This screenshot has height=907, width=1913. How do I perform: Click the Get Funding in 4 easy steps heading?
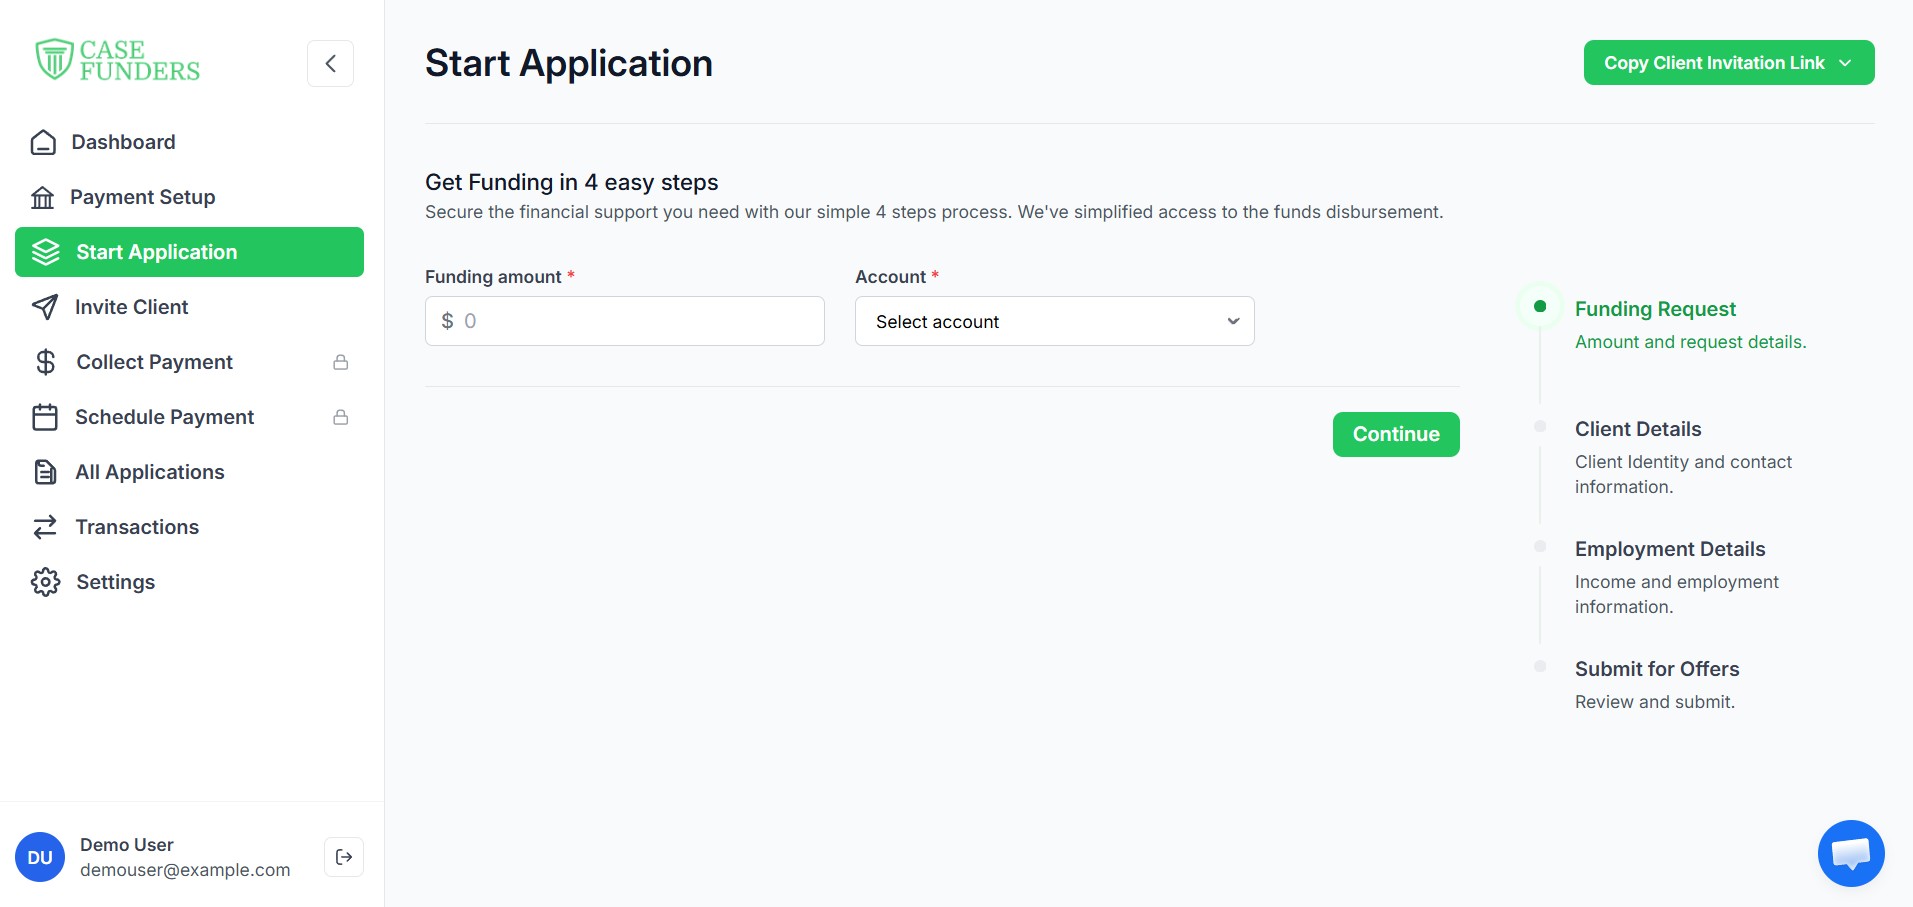tap(572, 182)
